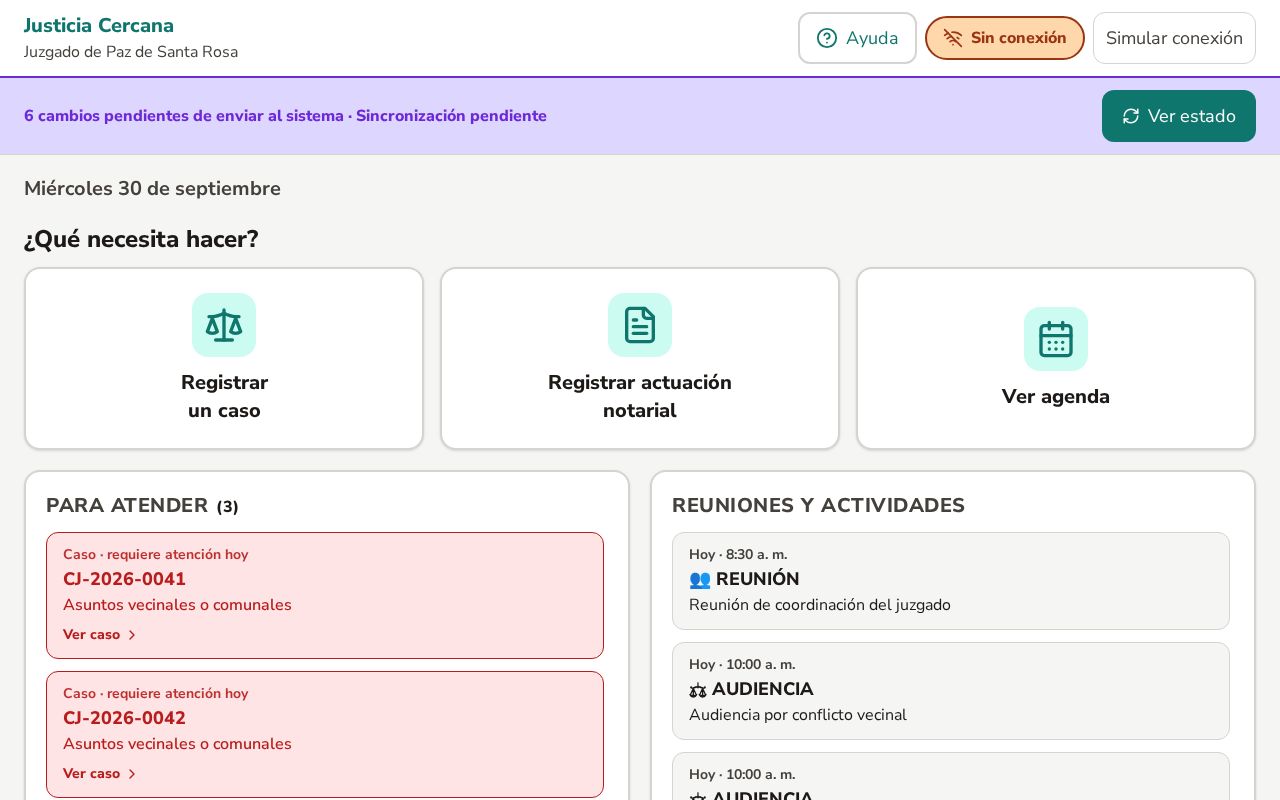Click the question mark help icon
The image size is (1280, 800).
[x=827, y=38]
